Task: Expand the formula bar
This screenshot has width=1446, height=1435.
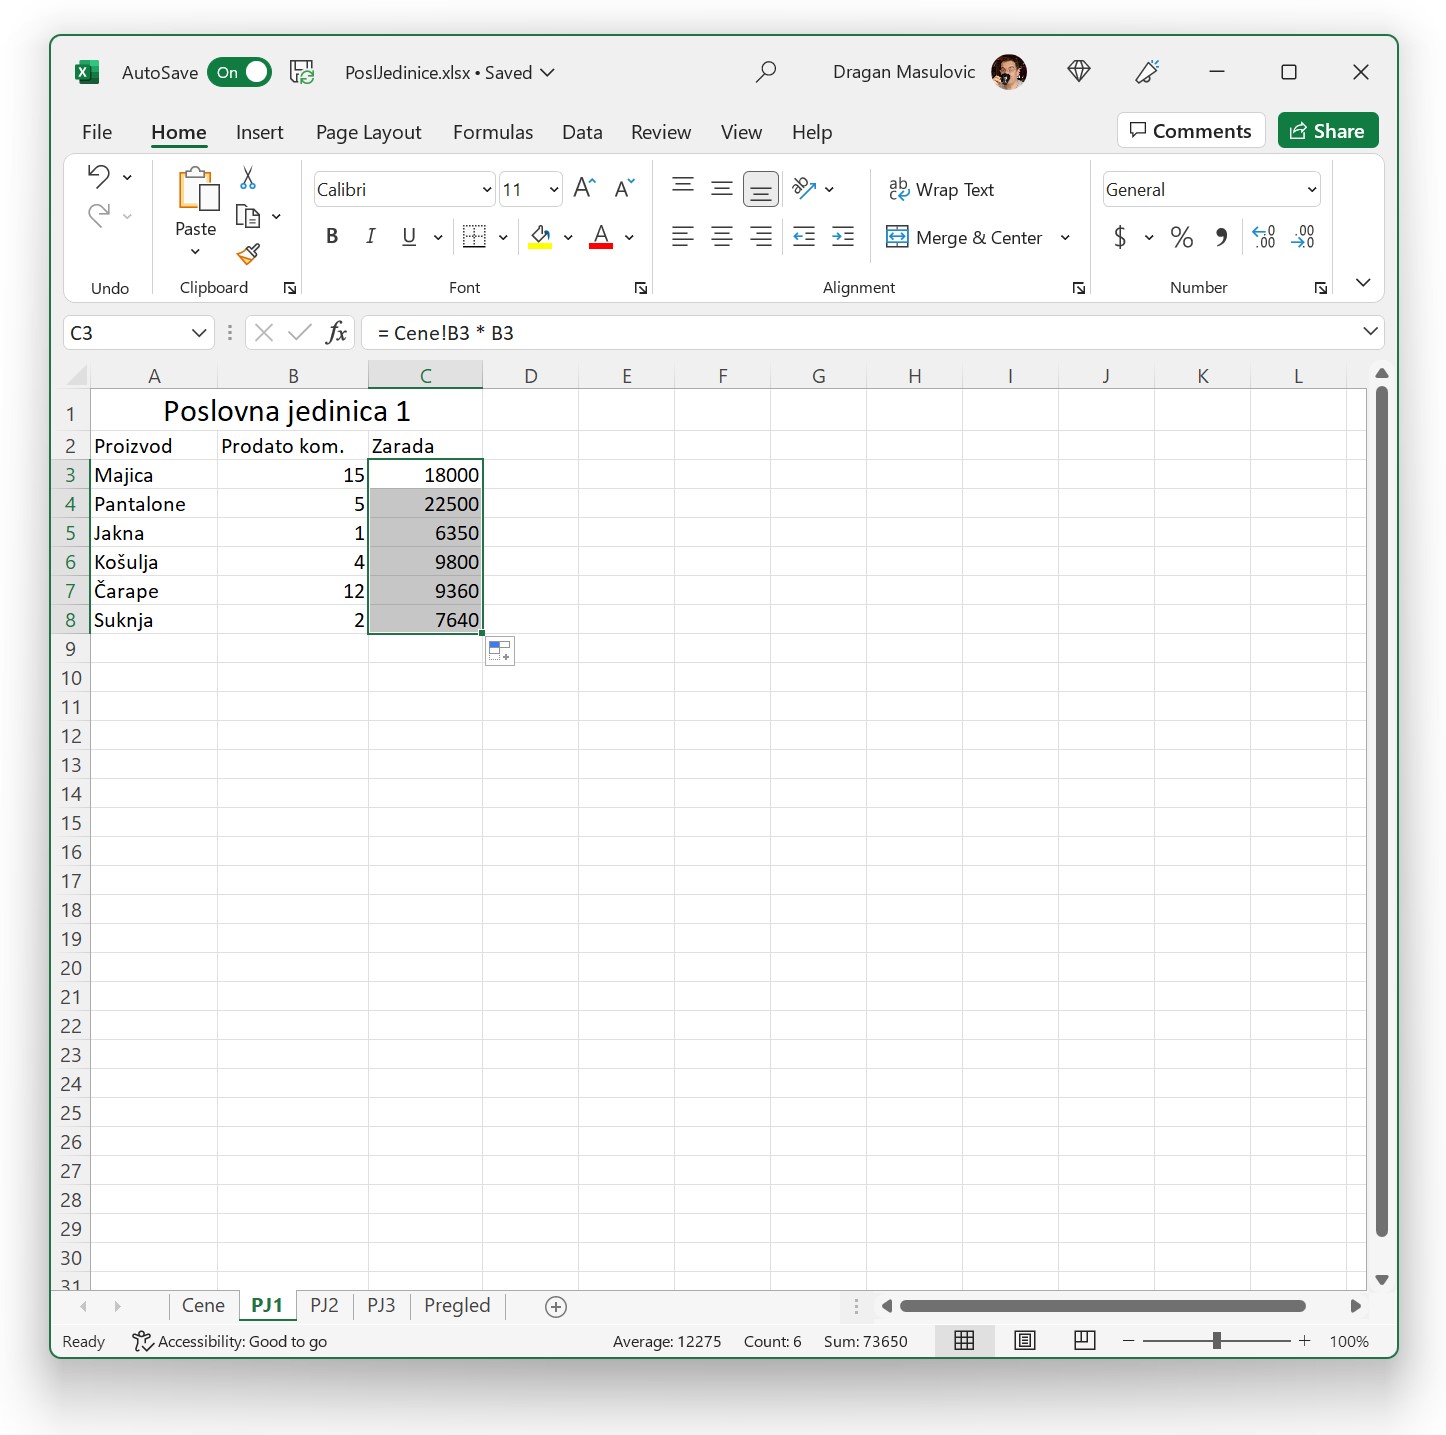Action: click(1370, 331)
